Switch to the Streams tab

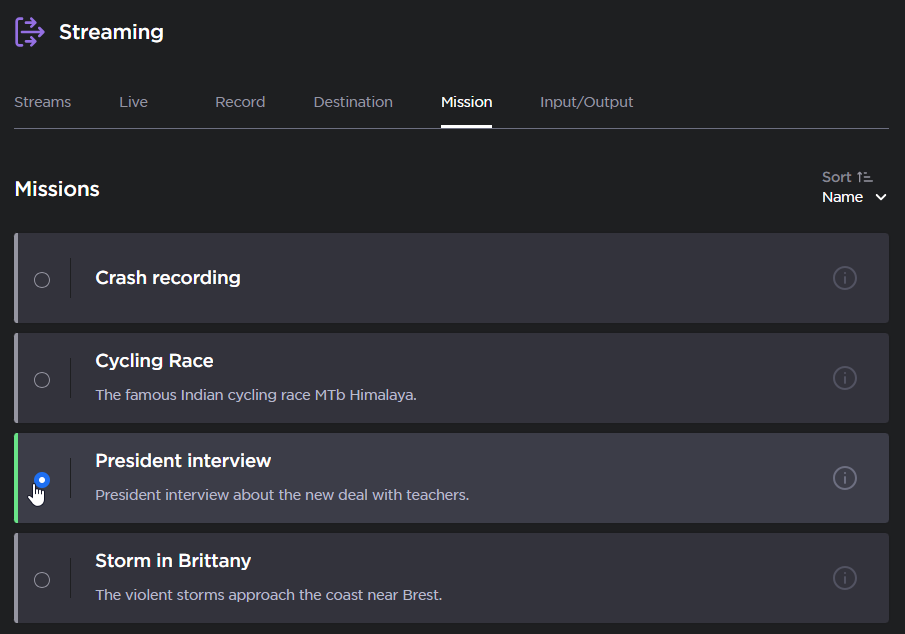coord(43,102)
